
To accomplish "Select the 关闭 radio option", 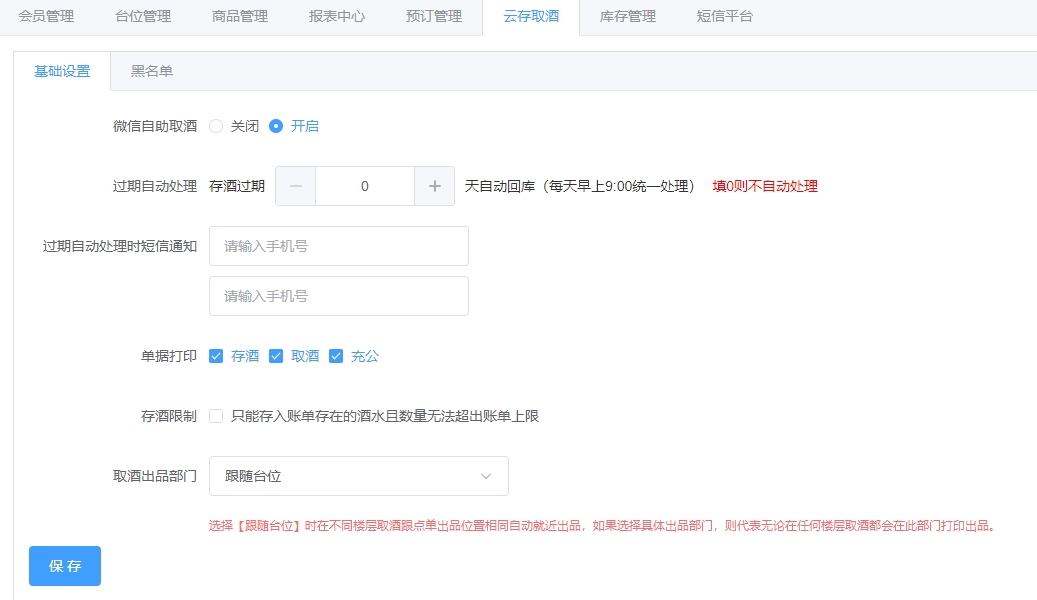I will pyautogui.click(x=216, y=126).
